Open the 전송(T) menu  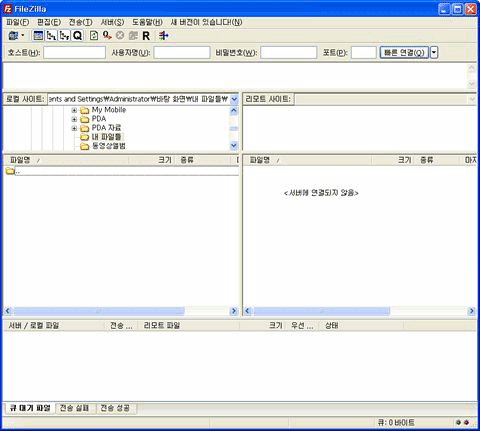tap(81, 22)
